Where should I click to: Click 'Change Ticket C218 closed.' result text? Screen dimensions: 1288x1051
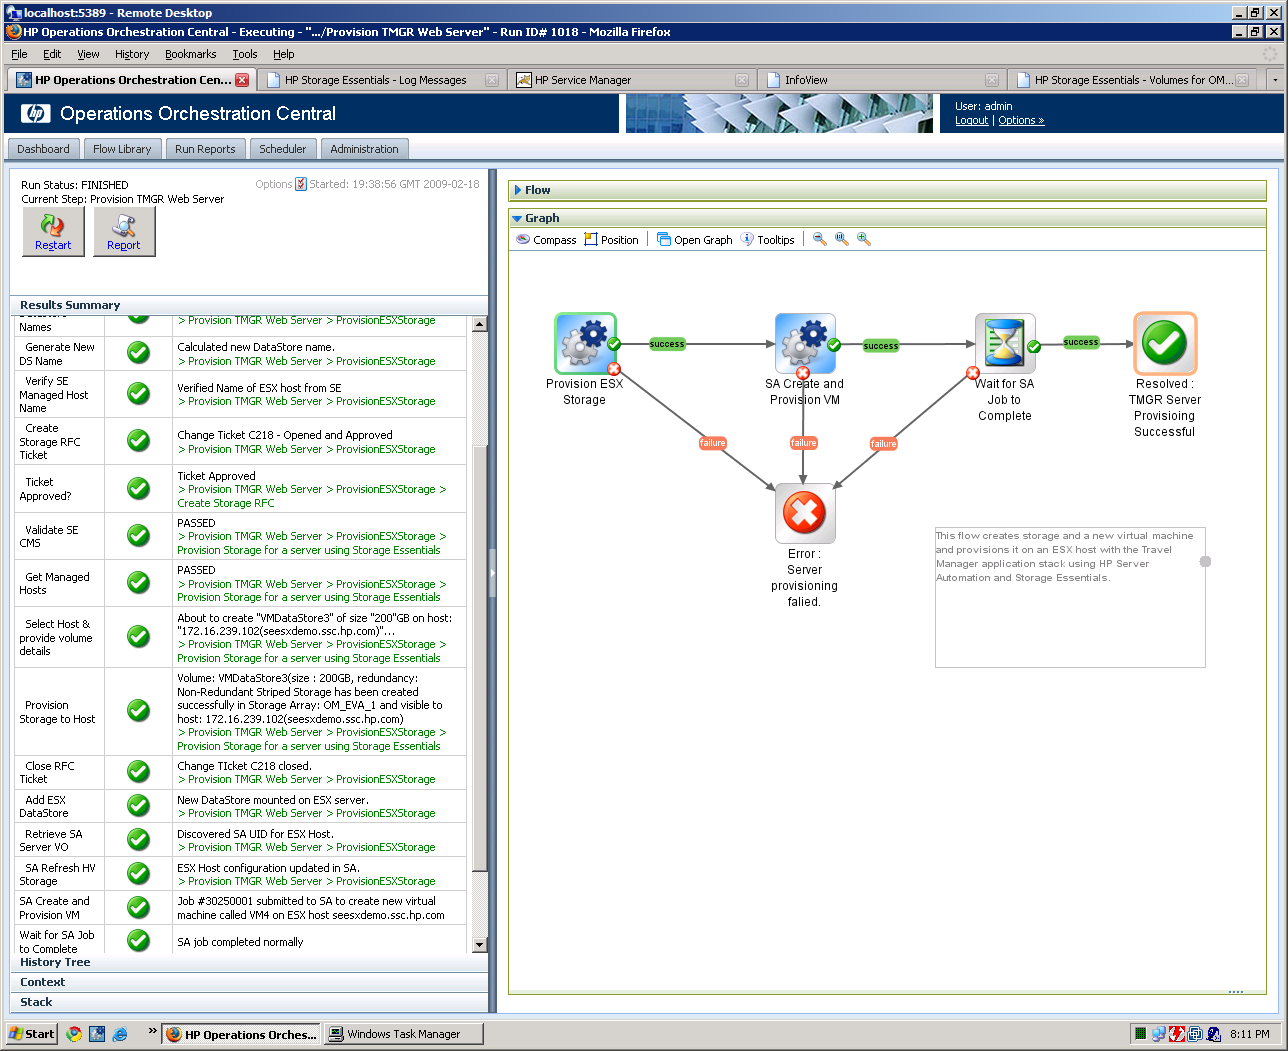pyautogui.click(x=245, y=766)
